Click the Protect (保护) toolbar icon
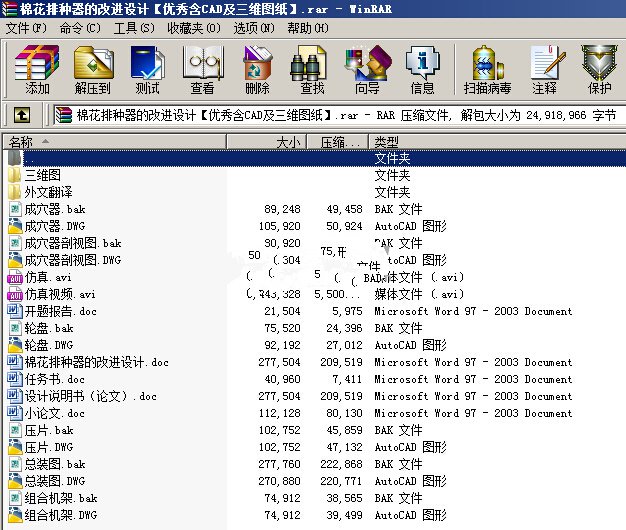This screenshot has height=530, width=626. [599, 69]
